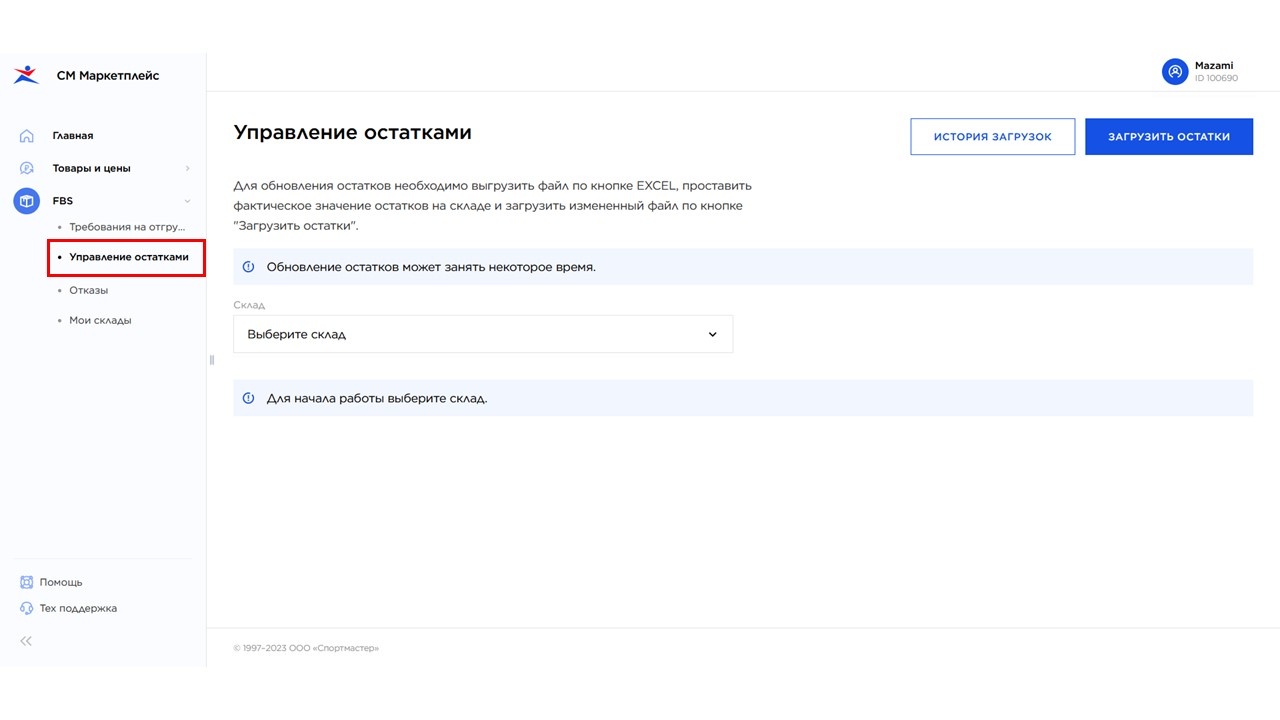
Task: Click the Спортмастер copyright footer text
Action: 306,648
